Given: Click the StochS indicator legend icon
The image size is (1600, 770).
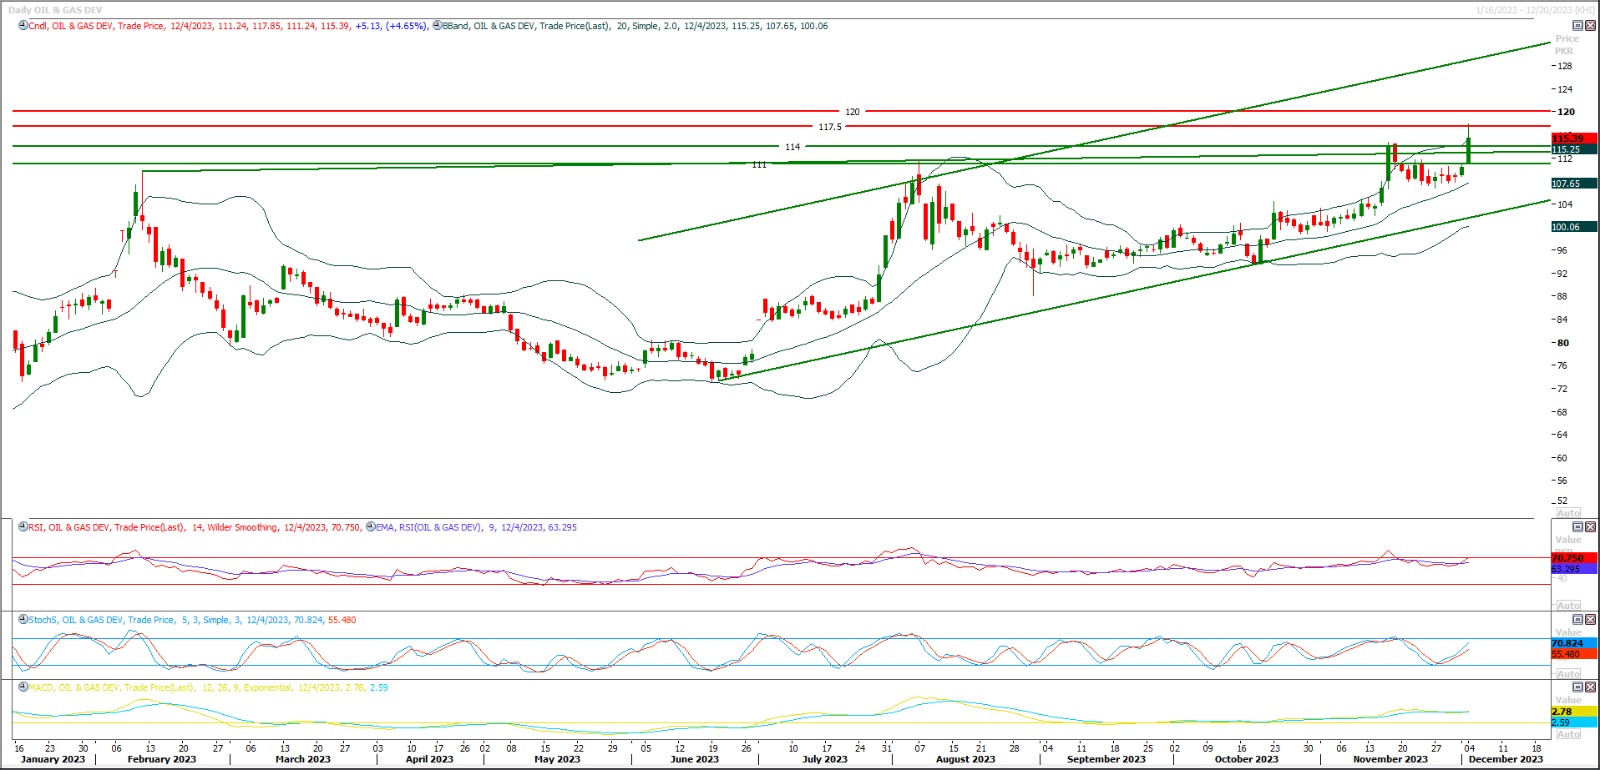Looking at the screenshot, I should click(23, 620).
